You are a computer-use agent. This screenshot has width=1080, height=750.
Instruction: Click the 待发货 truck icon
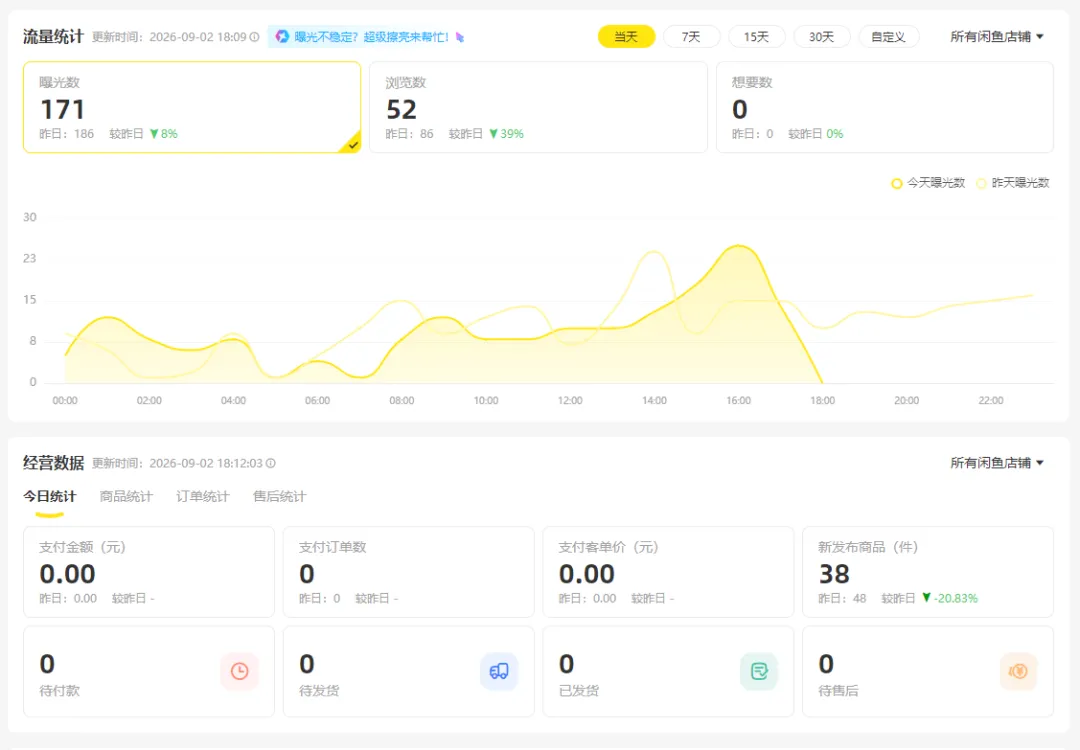pyautogui.click(x=499, y=671)
